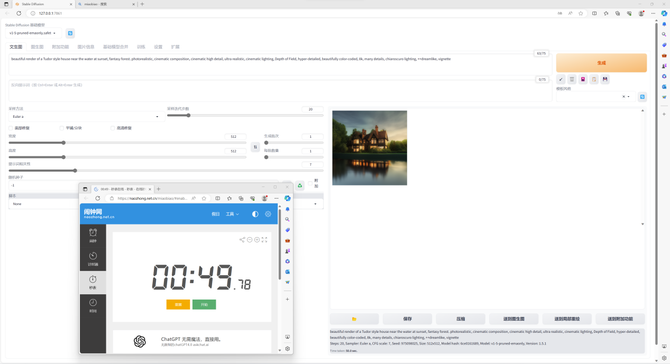Click the width-height swap button
The height and width of the screenshot is (364, 670).
255,147
